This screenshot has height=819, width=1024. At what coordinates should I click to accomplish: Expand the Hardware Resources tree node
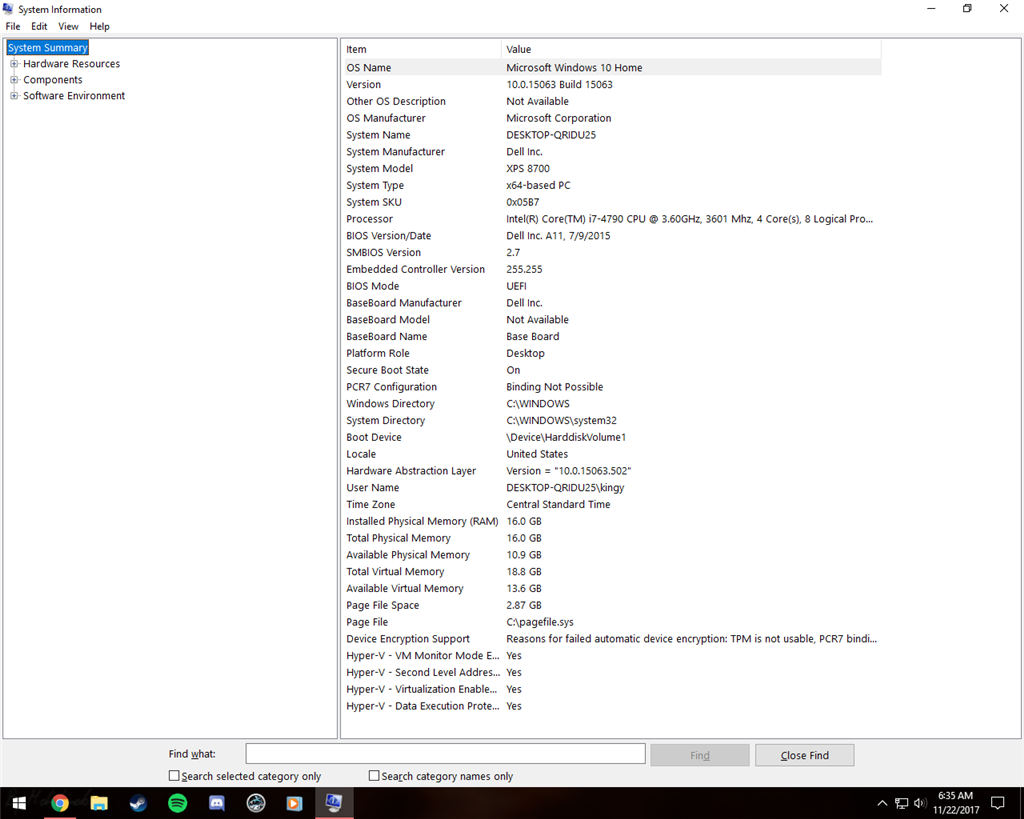tap(14, 63)
